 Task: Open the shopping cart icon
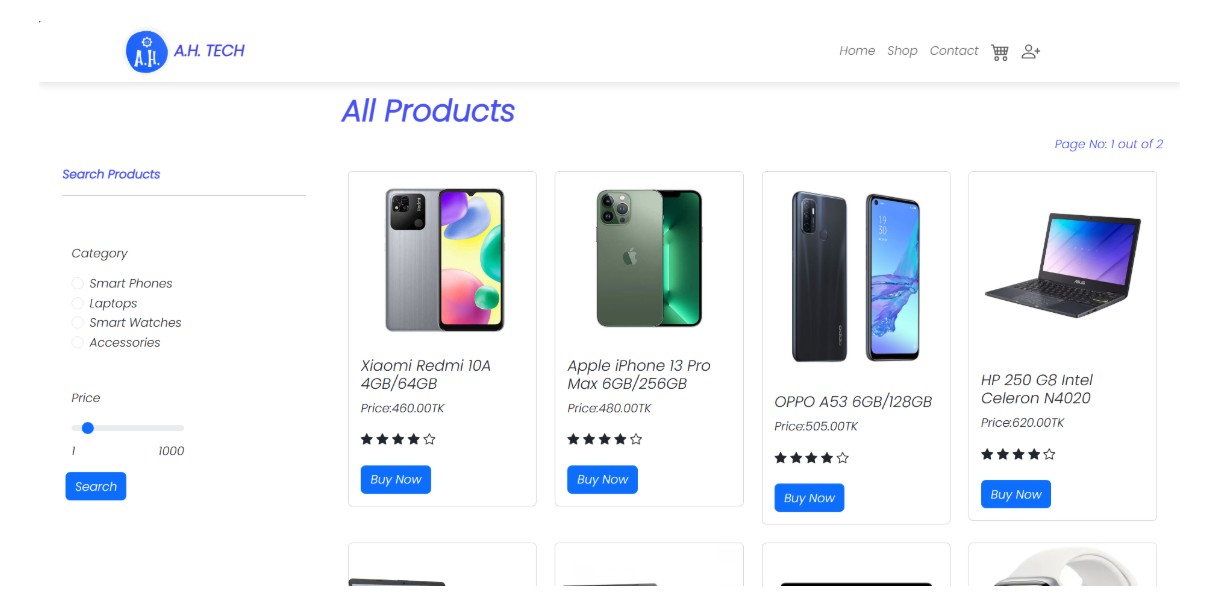(x=999, y=51)
